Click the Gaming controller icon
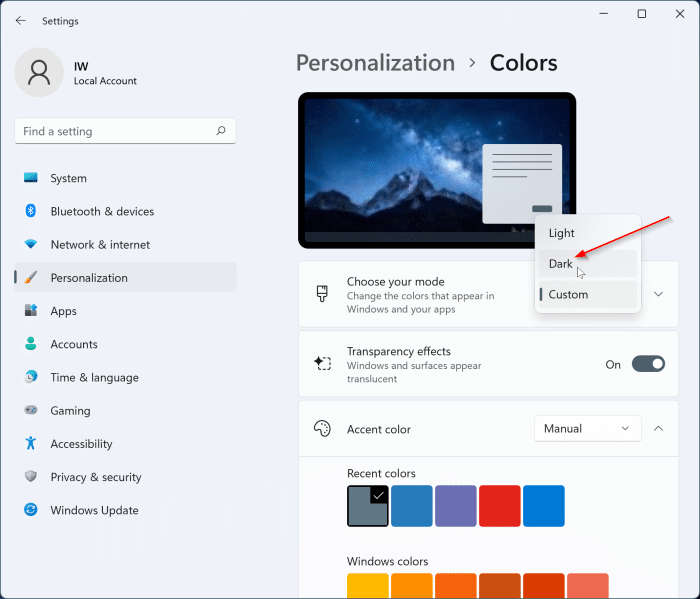Viewport: 700px width, 599px height. [x=31, y=410]
